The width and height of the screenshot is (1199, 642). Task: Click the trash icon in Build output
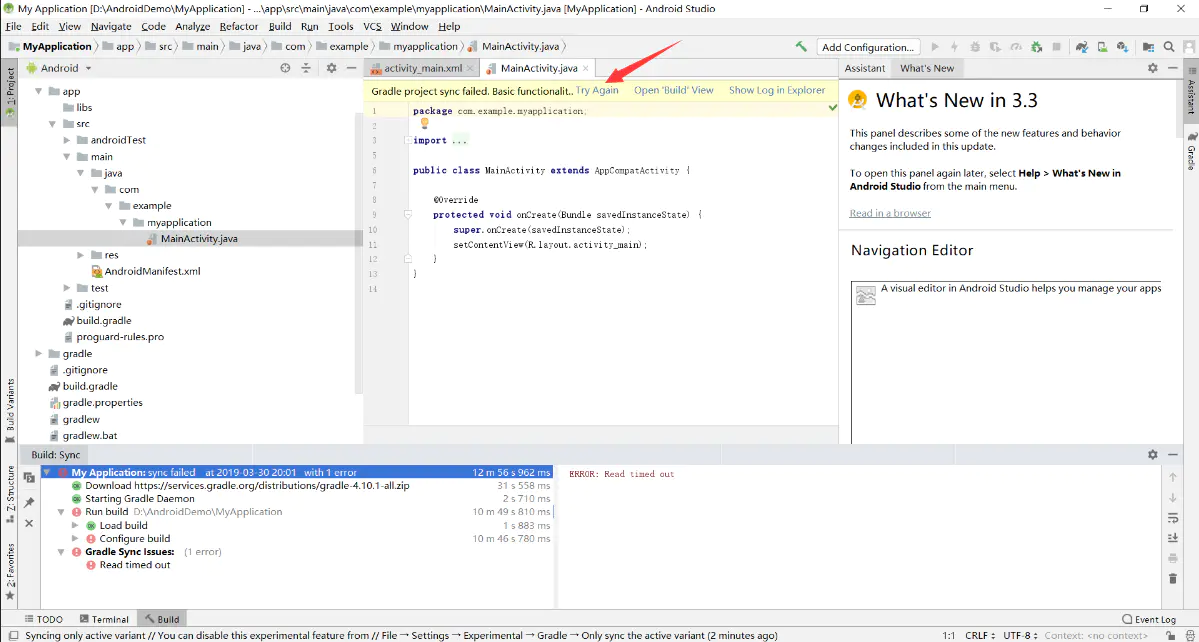click(1172, 579)
